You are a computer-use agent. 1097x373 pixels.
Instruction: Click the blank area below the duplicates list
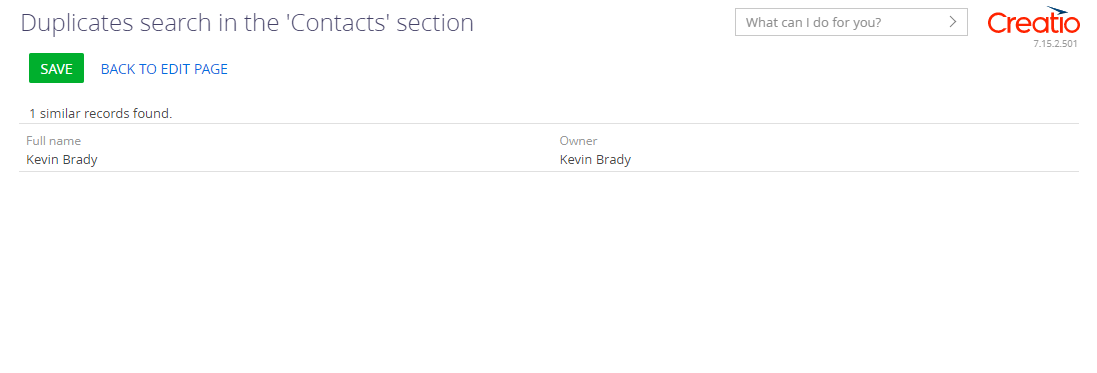pyautogui.click(x=548, y=273)
